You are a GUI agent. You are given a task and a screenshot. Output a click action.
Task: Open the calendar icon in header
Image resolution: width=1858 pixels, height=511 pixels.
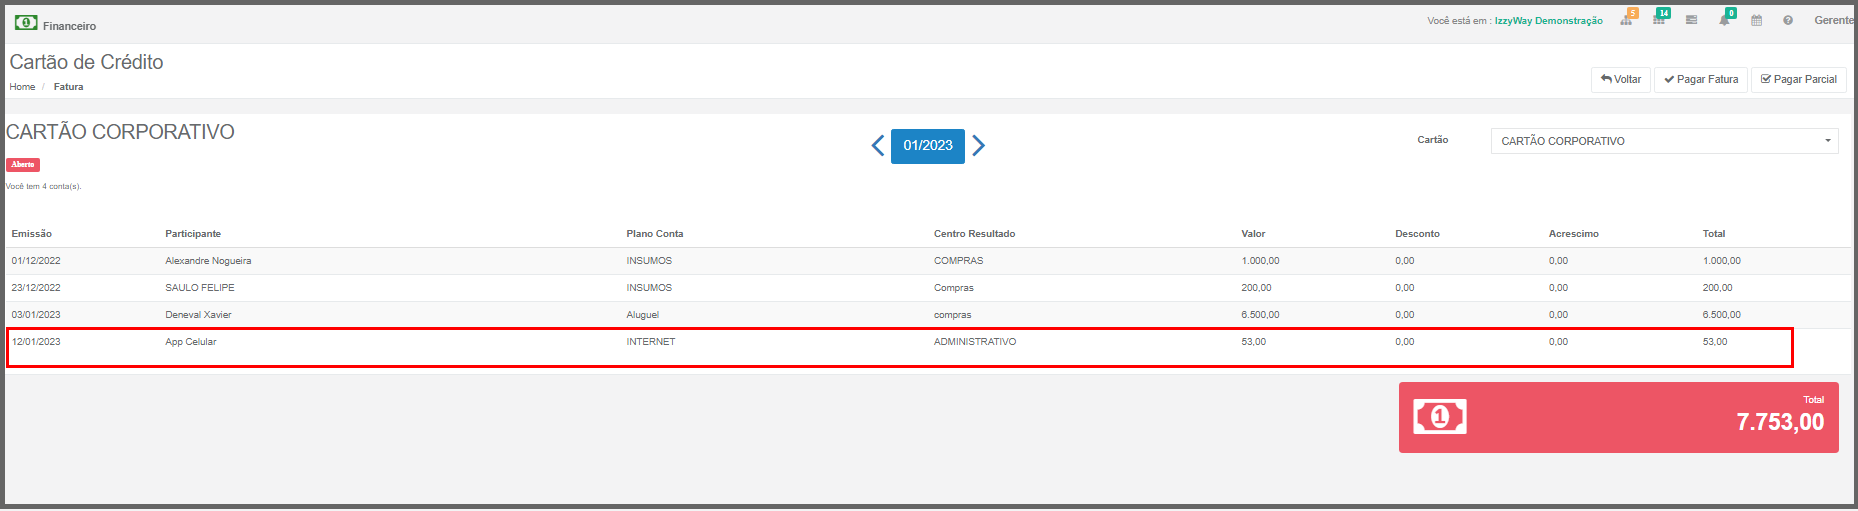tap(1756, 20)
